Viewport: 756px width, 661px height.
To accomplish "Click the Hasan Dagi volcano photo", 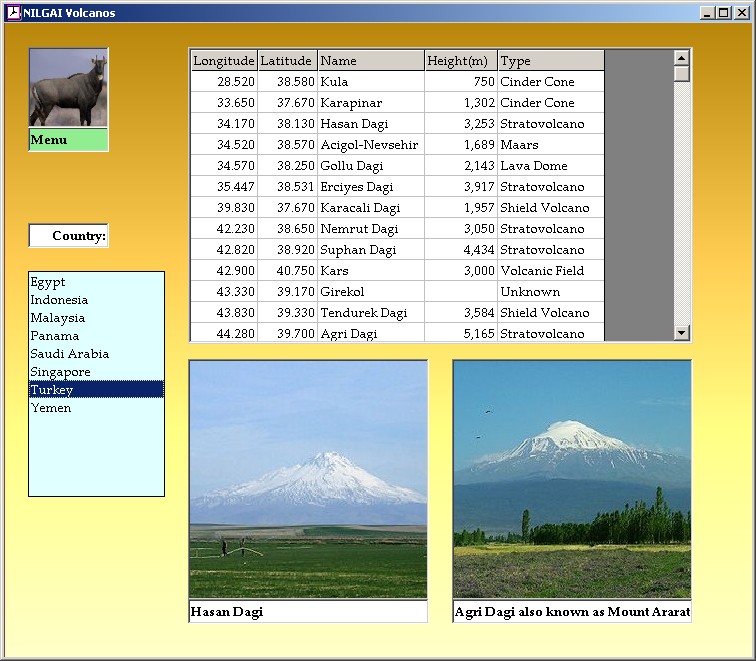I will [x=308, y=479].
